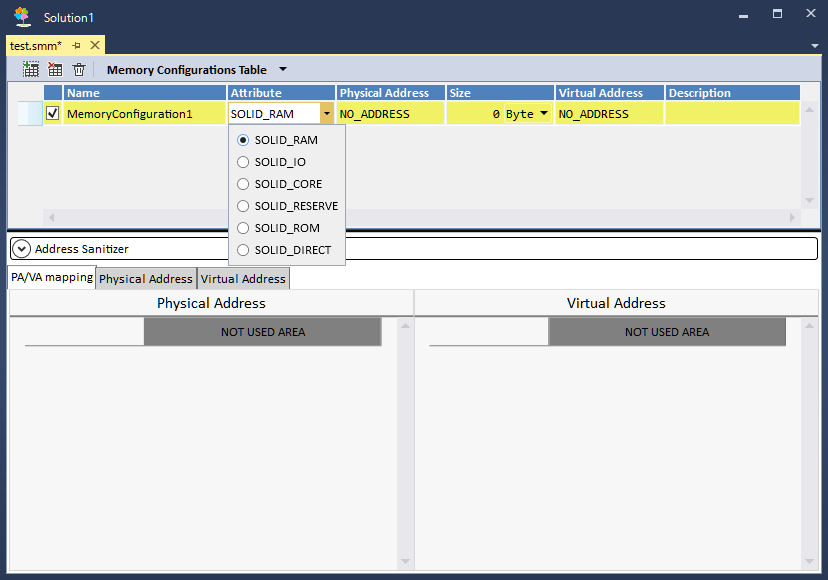Image resolution: width=828 pixels, height=580 pixels.
Task: Click the add table row icon
Action: click(x=31, y=70)
